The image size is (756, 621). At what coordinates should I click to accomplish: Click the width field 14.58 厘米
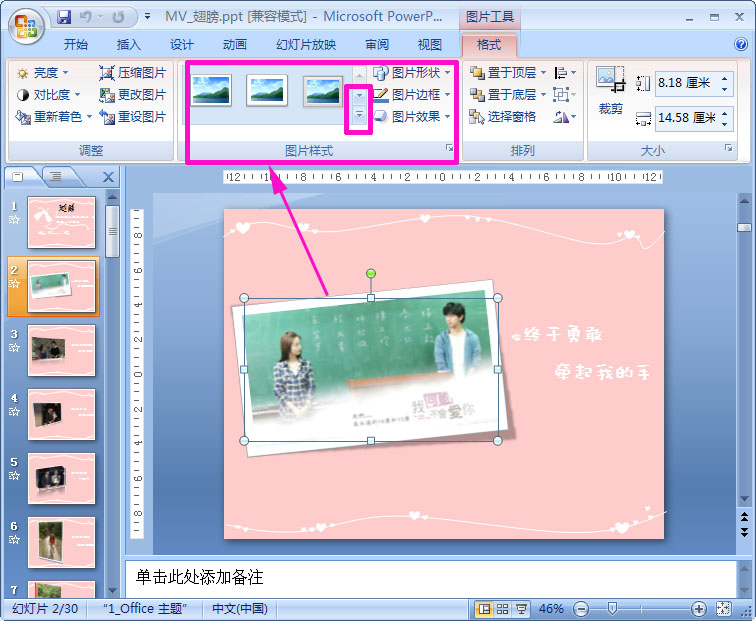(687, 118)
